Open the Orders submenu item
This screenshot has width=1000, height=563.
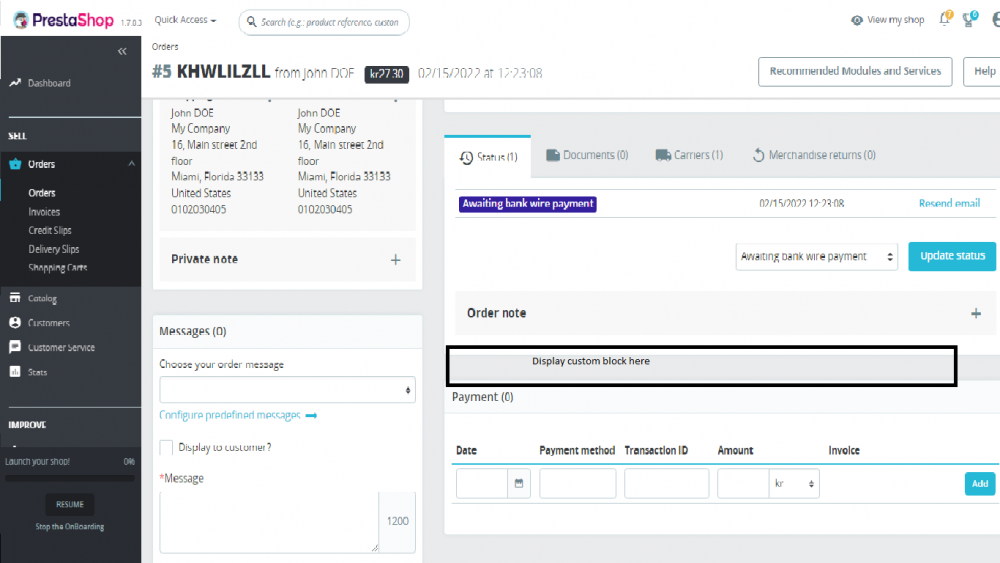[x=41, y=193]
